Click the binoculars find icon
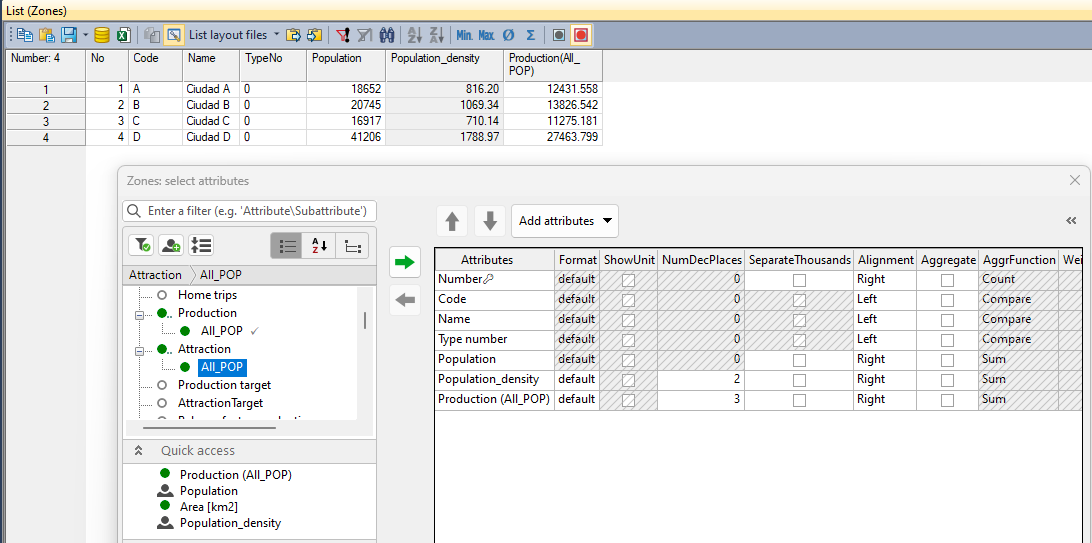 tap(389, 35)
